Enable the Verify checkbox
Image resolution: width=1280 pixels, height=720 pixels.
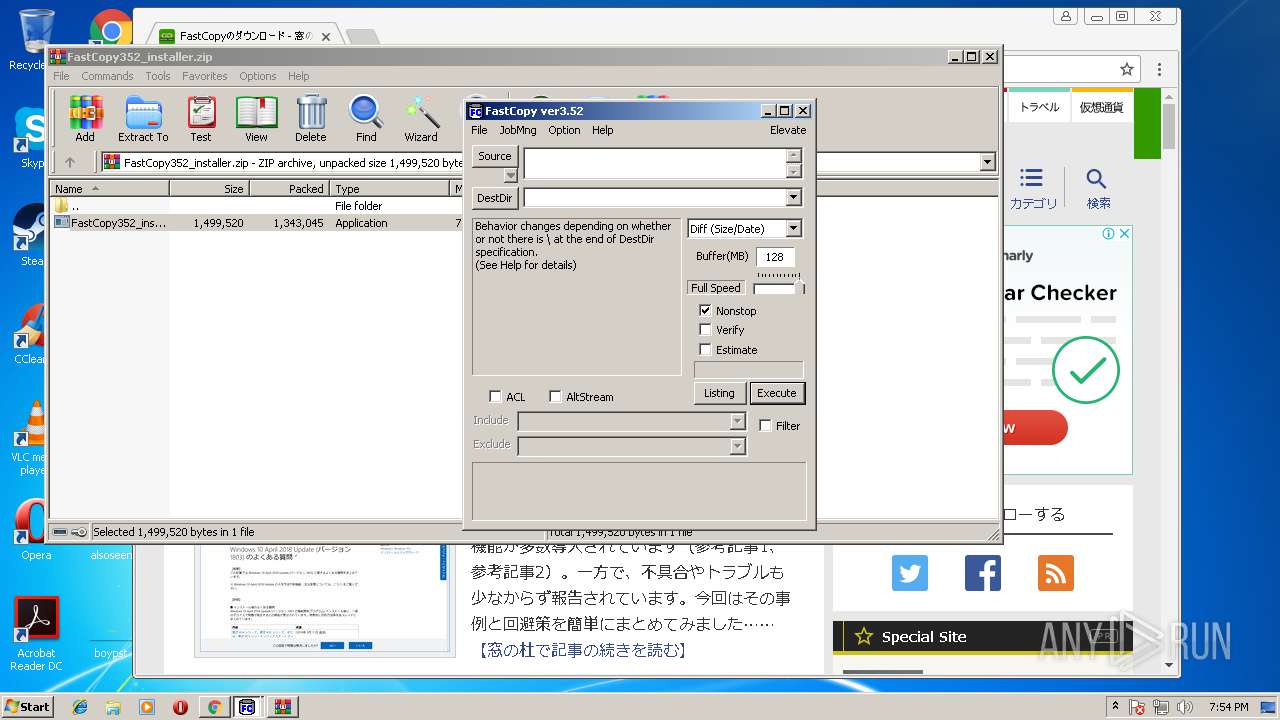705,330
